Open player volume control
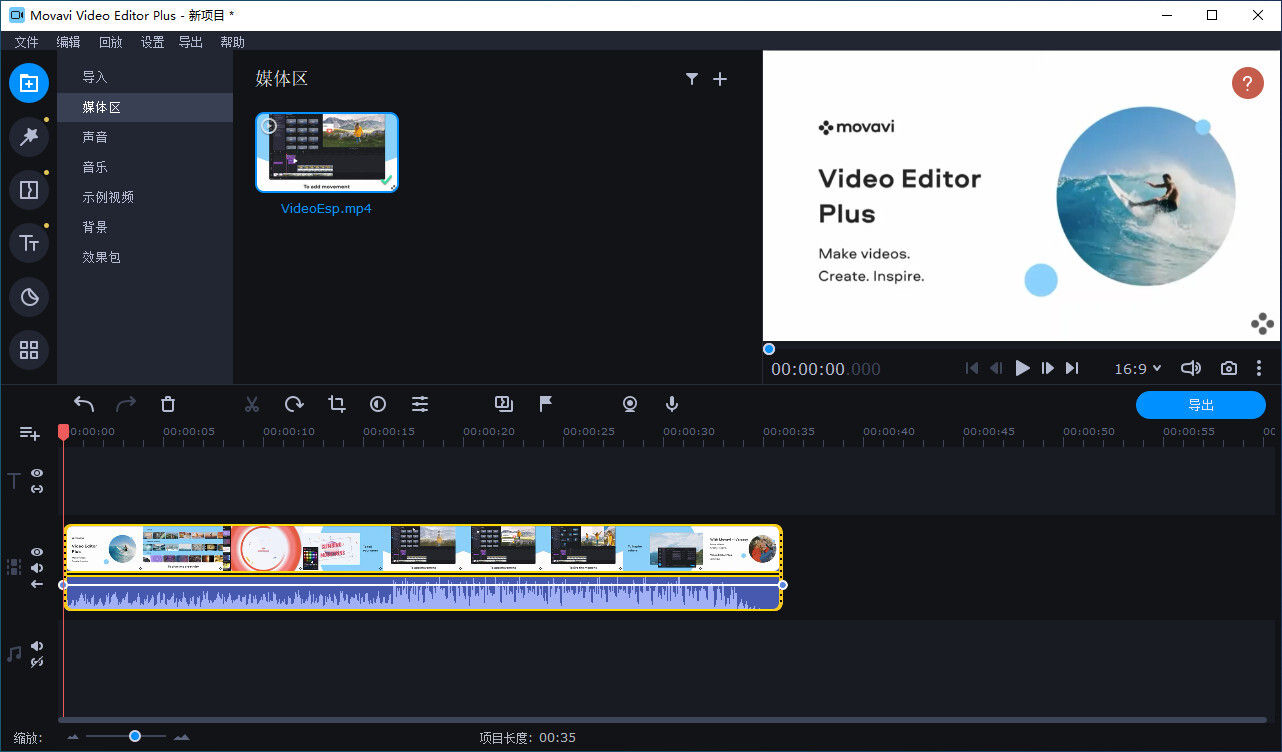Screen dimensions: 1282x752 pyautogui.click(x=1190, y=368)
